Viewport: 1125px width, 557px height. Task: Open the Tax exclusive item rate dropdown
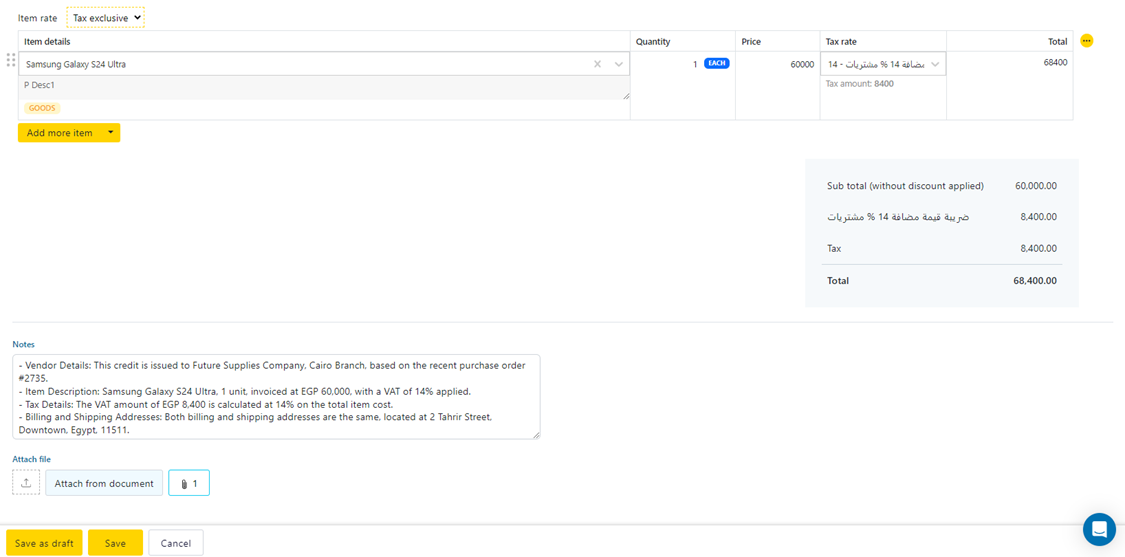coord(106,18)
